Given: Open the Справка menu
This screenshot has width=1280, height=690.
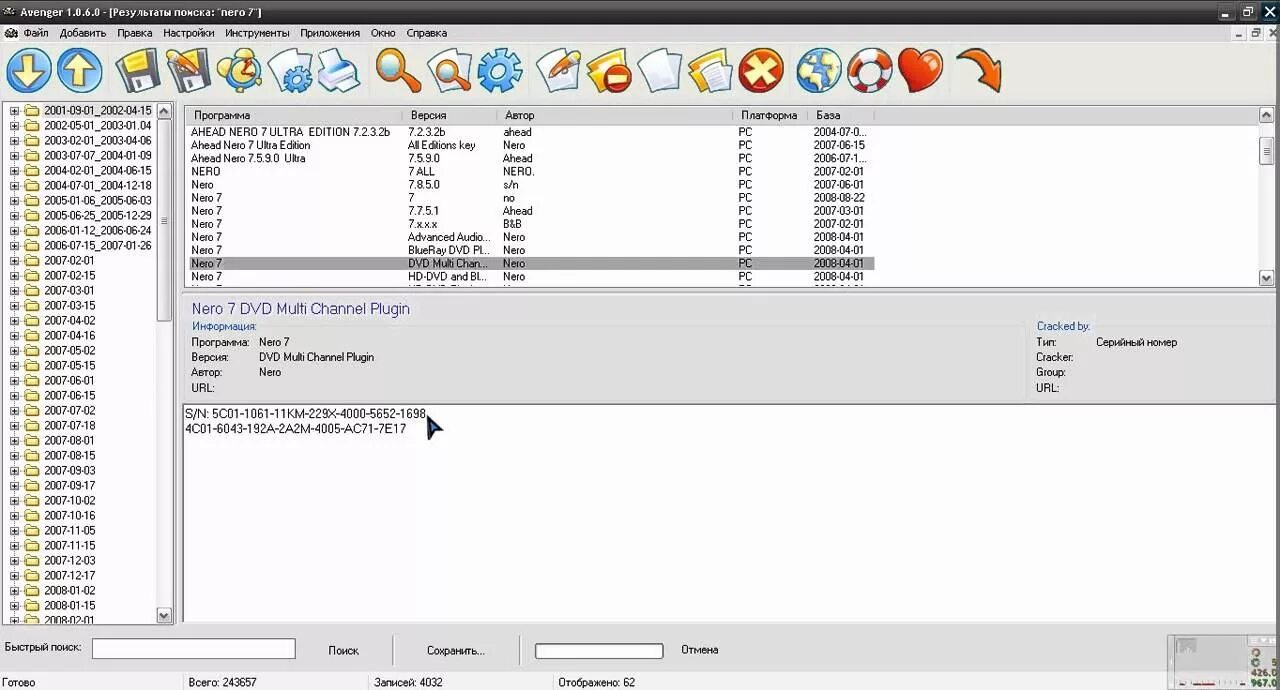Looking at the screenshot, I should point(427,33).
